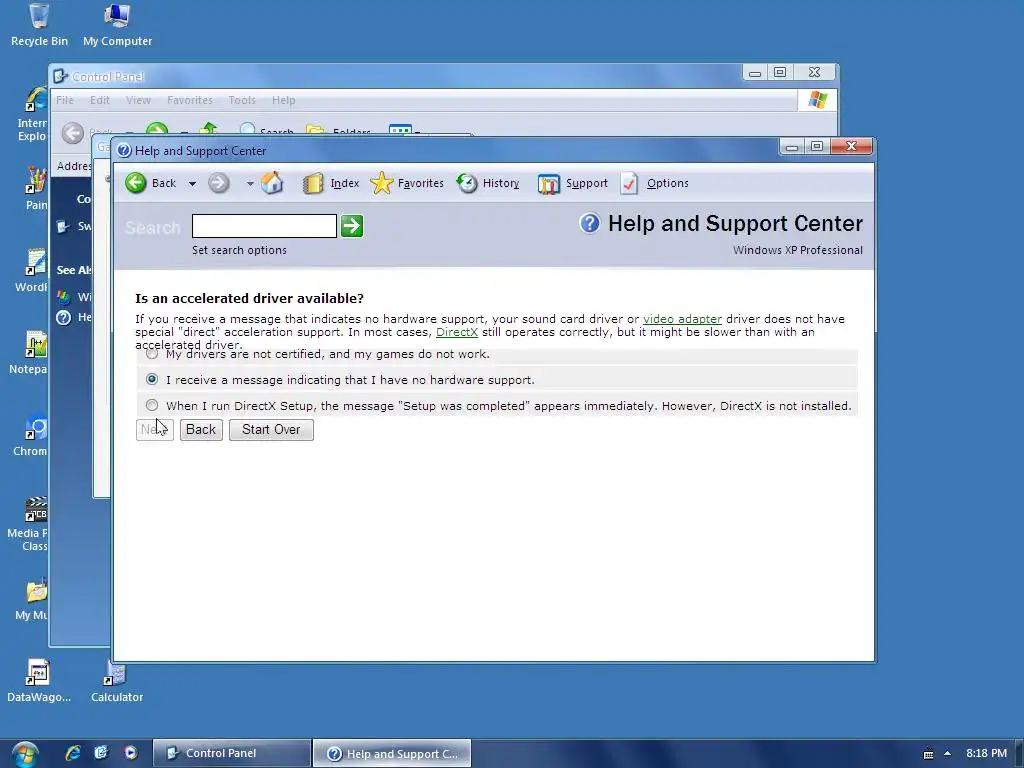Open View menu in Control Panel window
Screen dimensions: 1024x768
tap(138, 100)
